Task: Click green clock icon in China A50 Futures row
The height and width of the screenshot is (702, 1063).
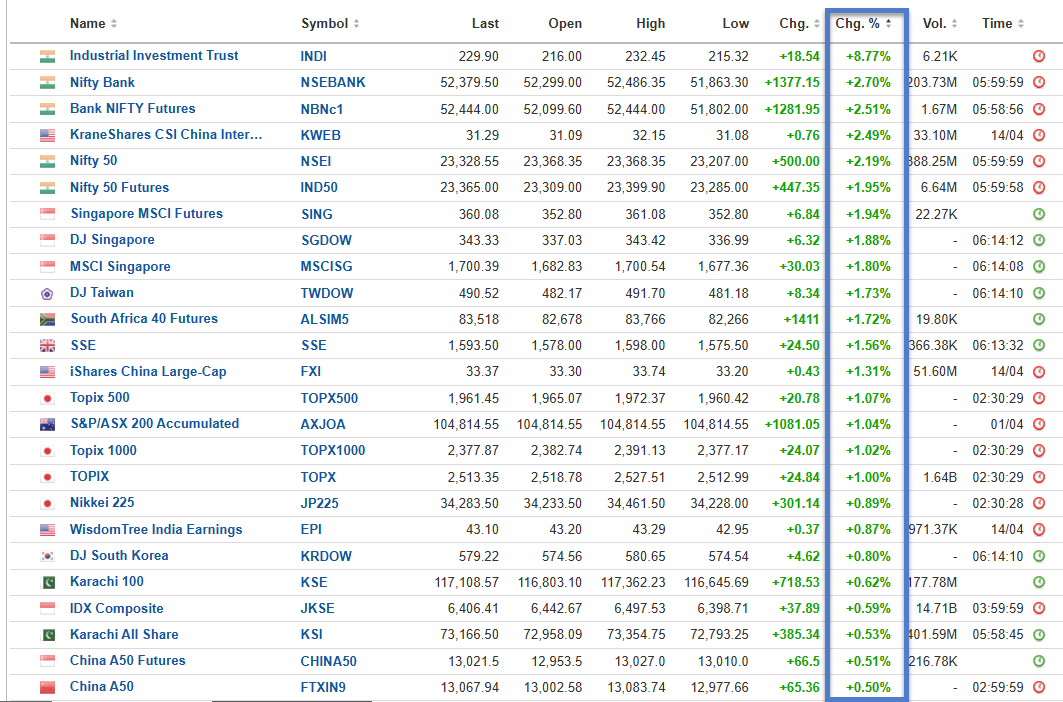Action: [1039, 661]
